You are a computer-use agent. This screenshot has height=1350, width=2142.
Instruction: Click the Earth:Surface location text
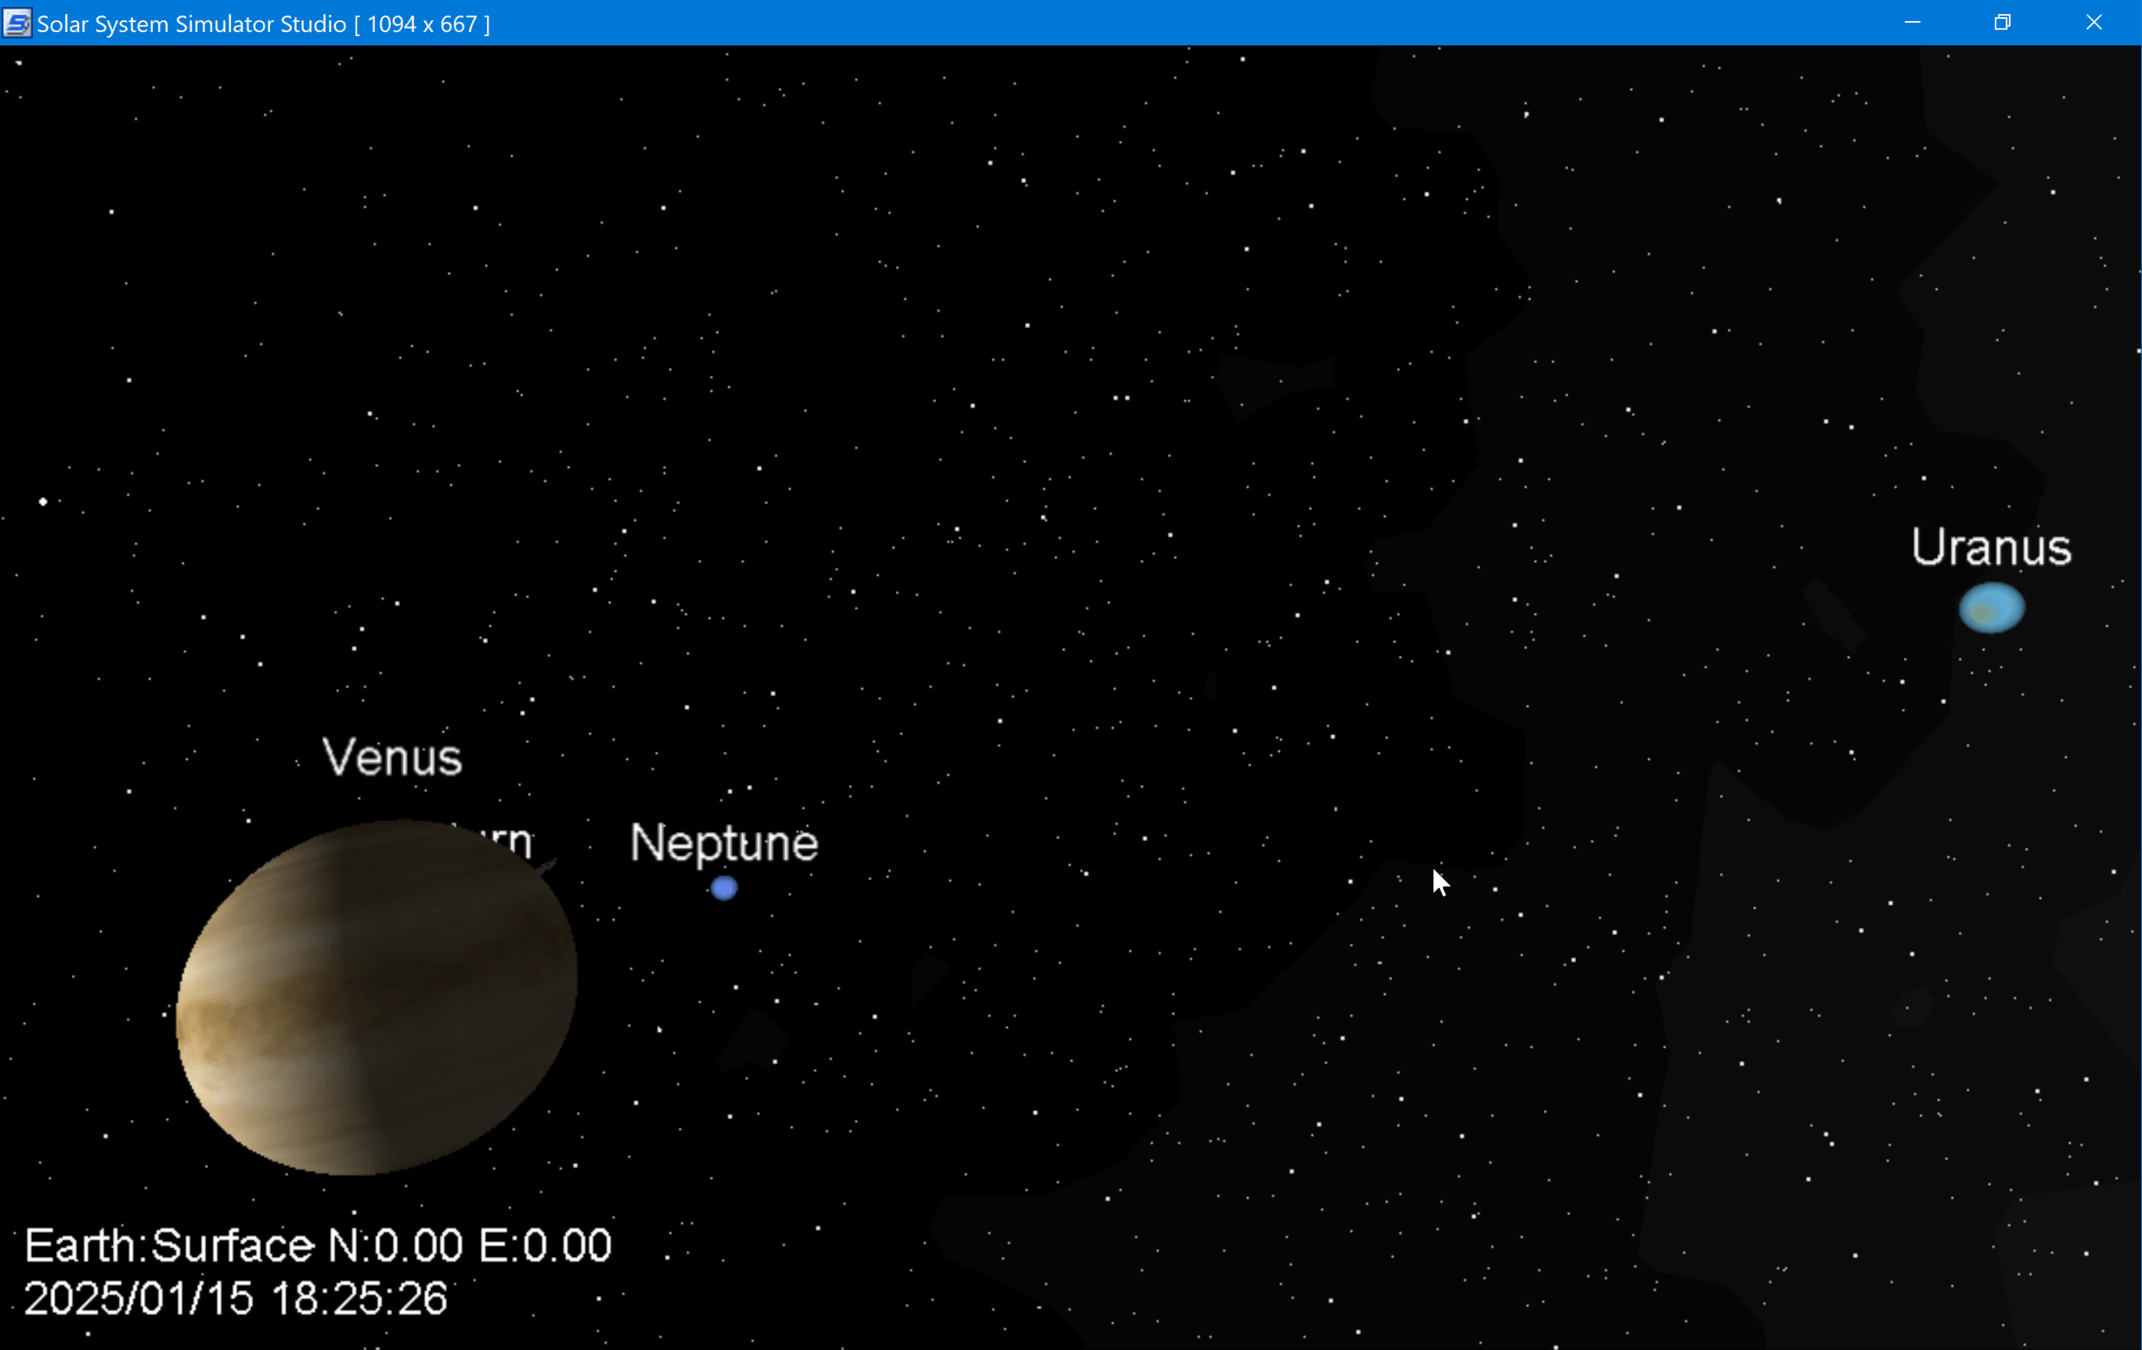click(168, 1246)
